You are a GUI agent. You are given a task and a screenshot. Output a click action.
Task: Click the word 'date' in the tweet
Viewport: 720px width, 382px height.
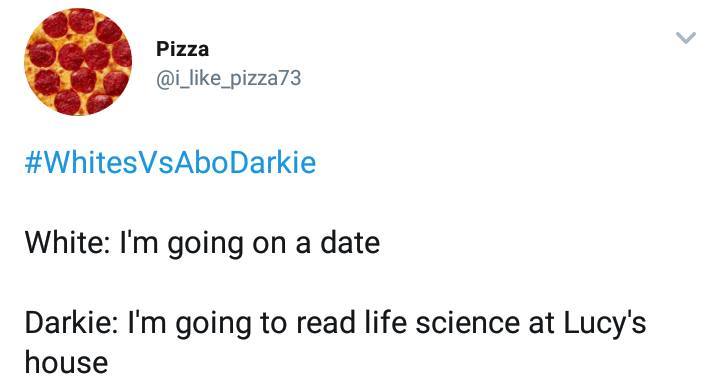350,242
